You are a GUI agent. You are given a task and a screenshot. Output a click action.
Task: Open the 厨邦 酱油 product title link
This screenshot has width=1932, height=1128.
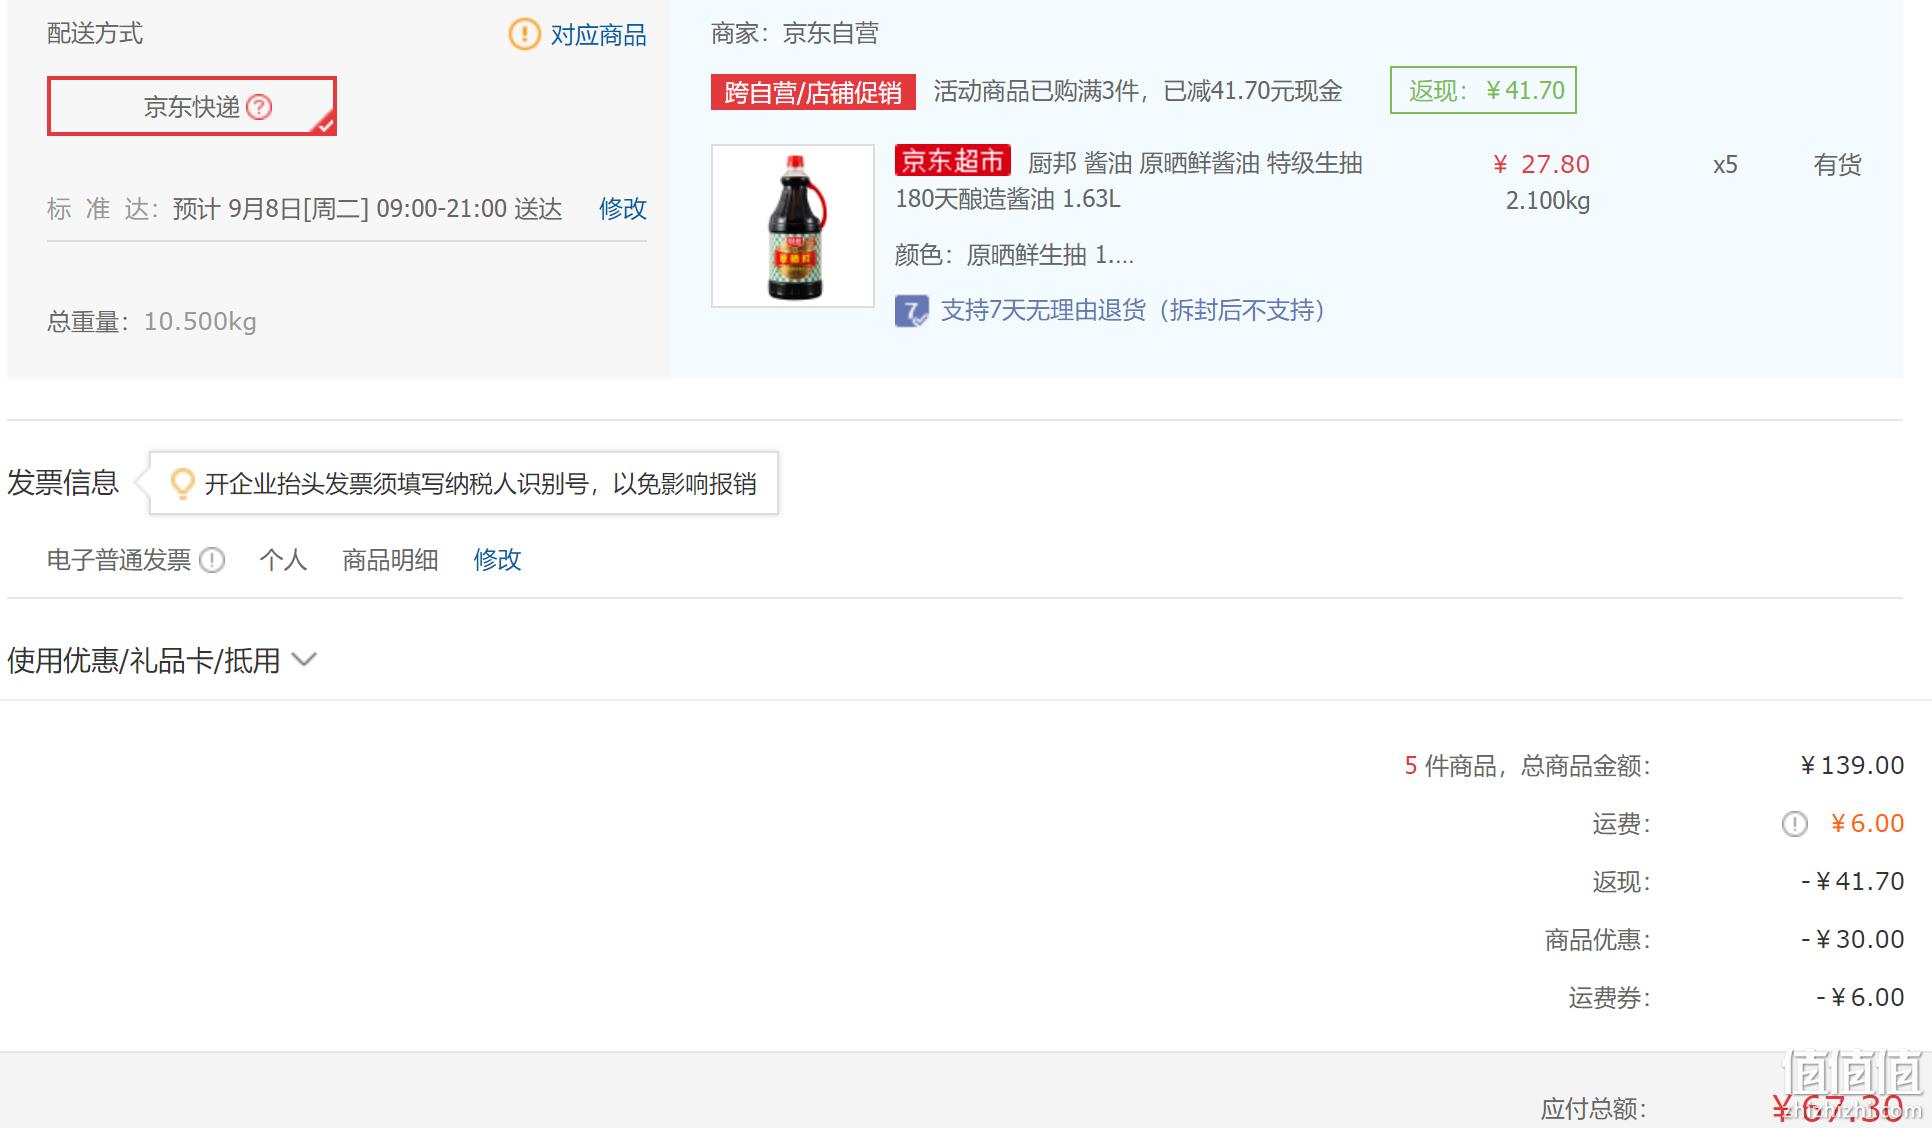(x=1128, y=181)
